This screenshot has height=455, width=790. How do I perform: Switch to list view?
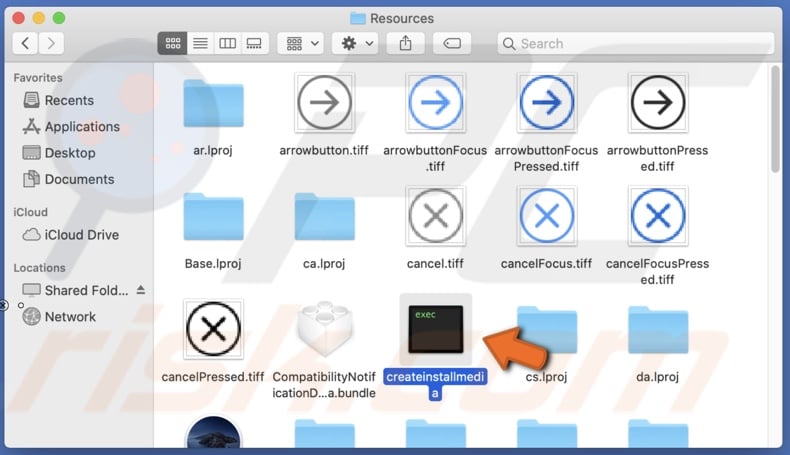[200, 43]
